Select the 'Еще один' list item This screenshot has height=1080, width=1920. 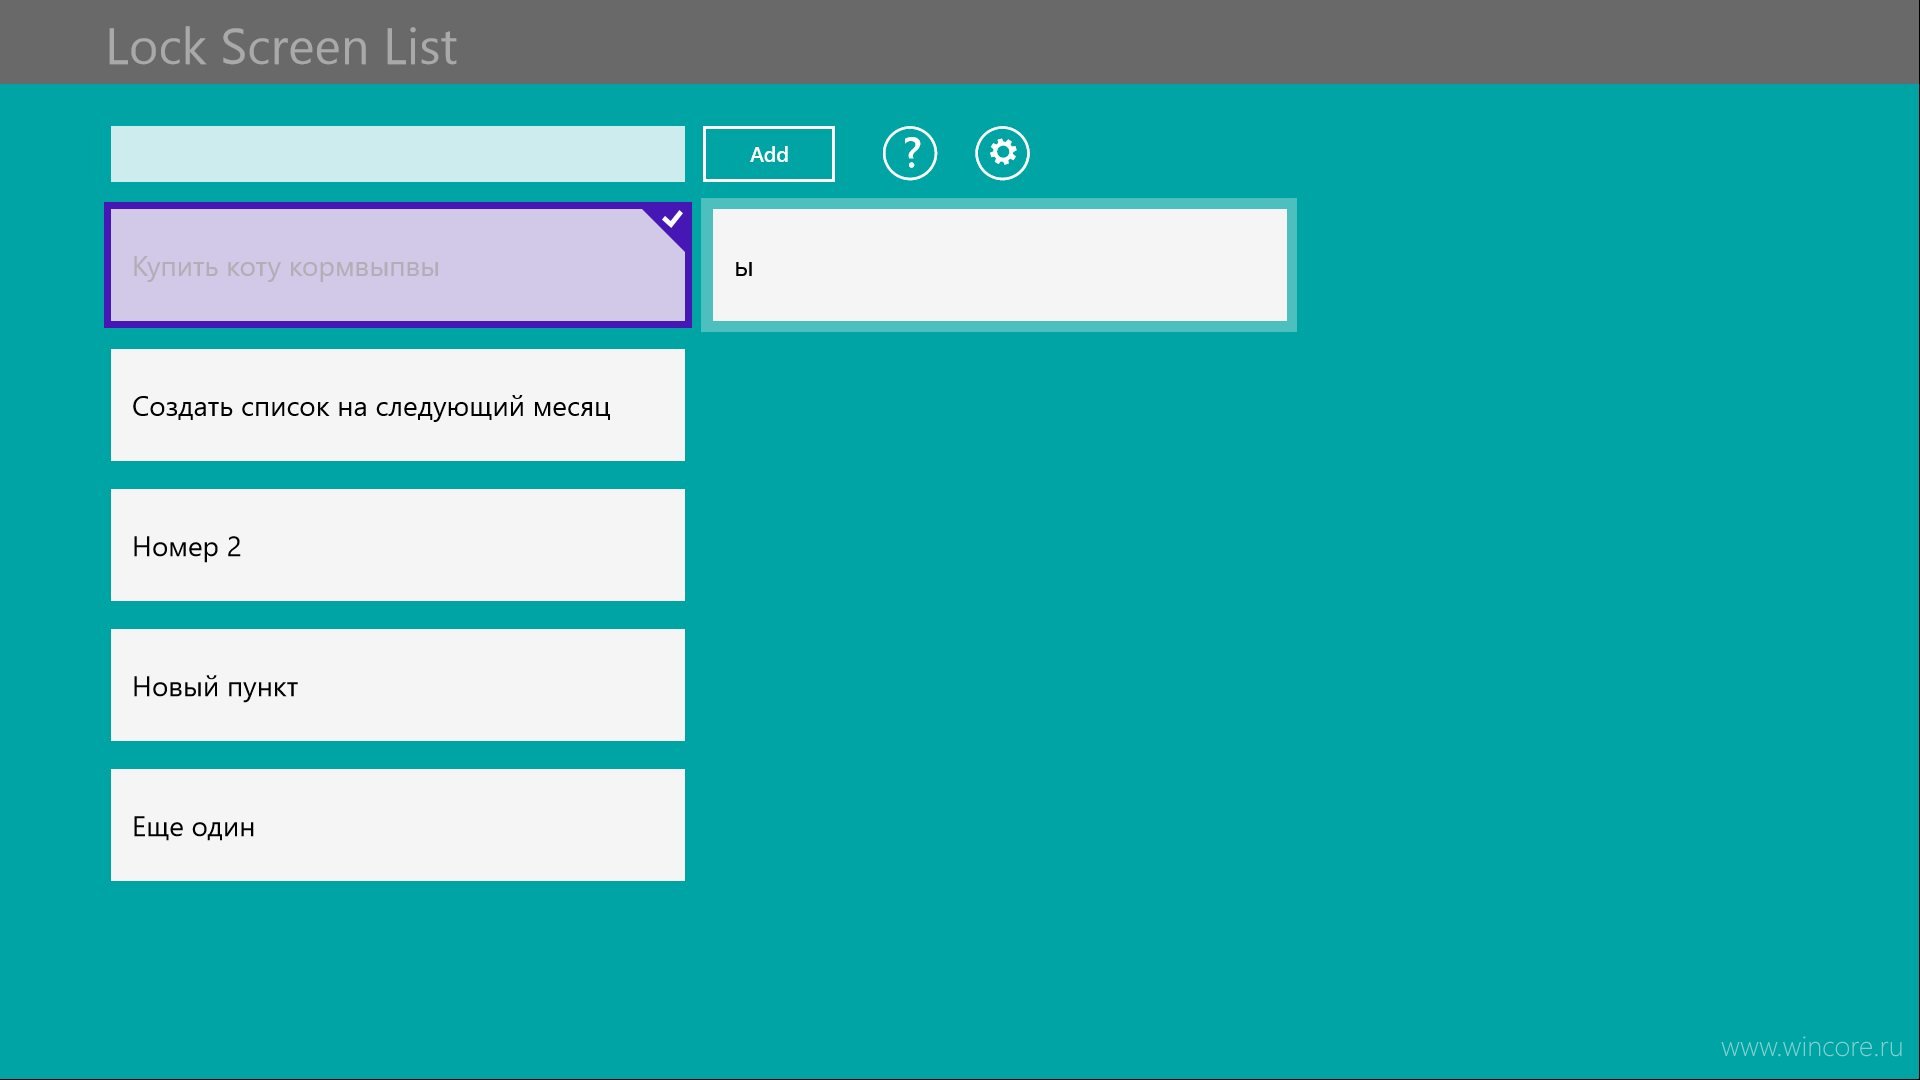point(397,825)
